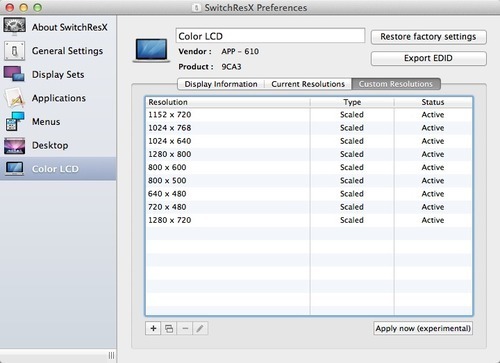Select the 1280 x 800 row
Viewport: 500px width, 363px height.
(309, 154)
